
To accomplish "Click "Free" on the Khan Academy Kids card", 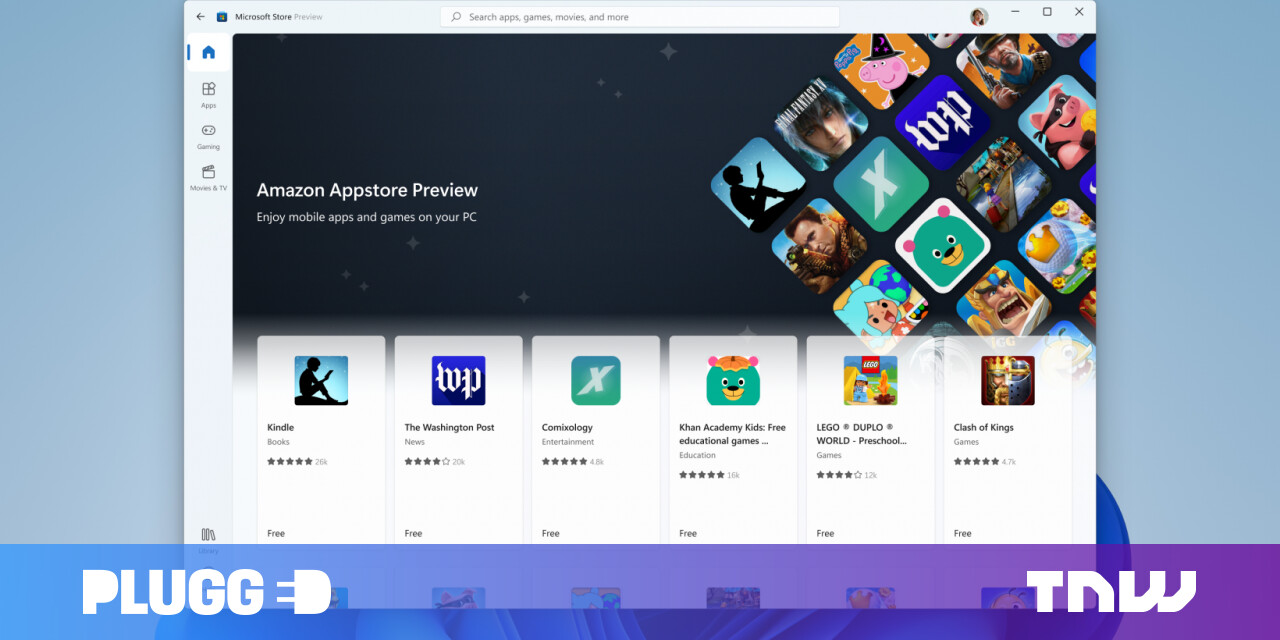I will (x=688, y=534).
